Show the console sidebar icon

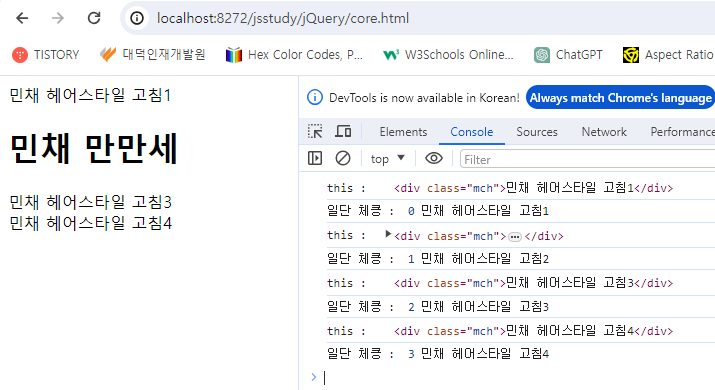[x=315, y=158]
